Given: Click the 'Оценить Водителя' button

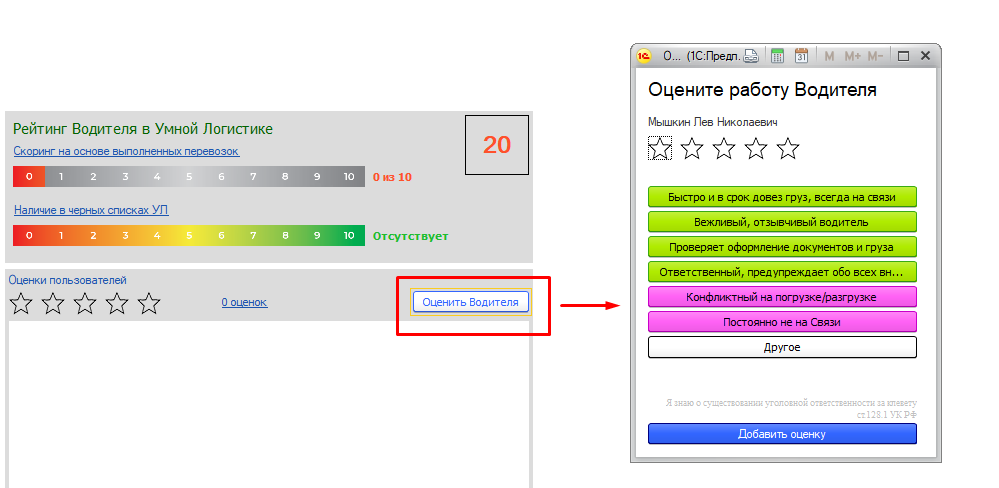Looking at the screenshot, I should 471,302.
